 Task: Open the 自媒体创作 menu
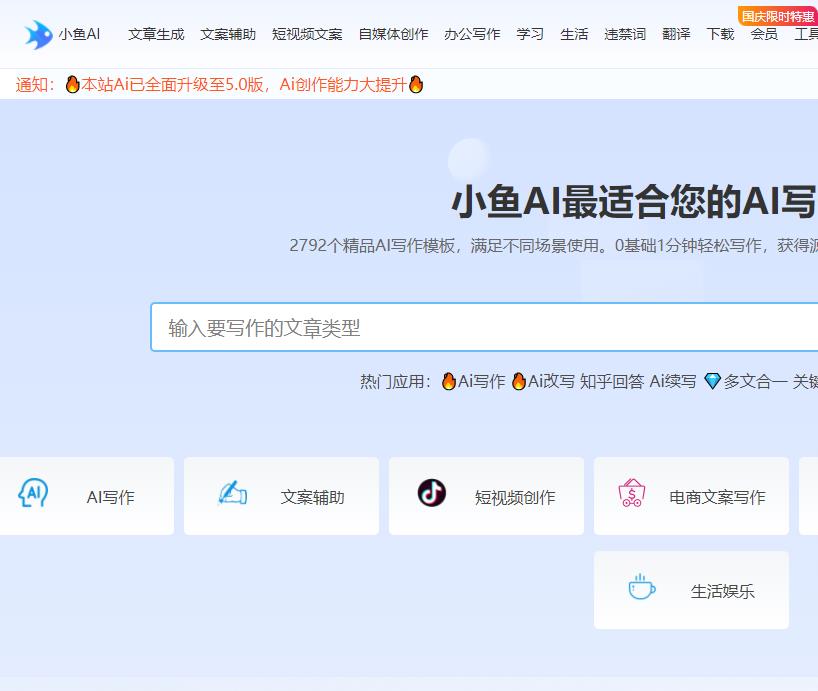tap(393, 34)
